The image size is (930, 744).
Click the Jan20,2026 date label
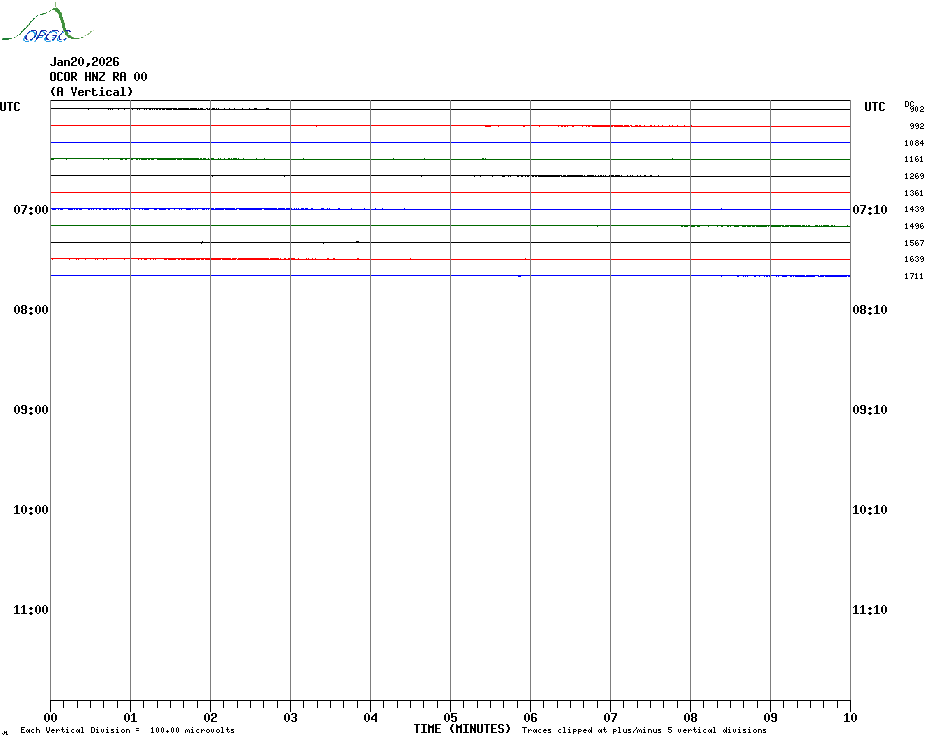pyautogui.click(x=84, y=62)
